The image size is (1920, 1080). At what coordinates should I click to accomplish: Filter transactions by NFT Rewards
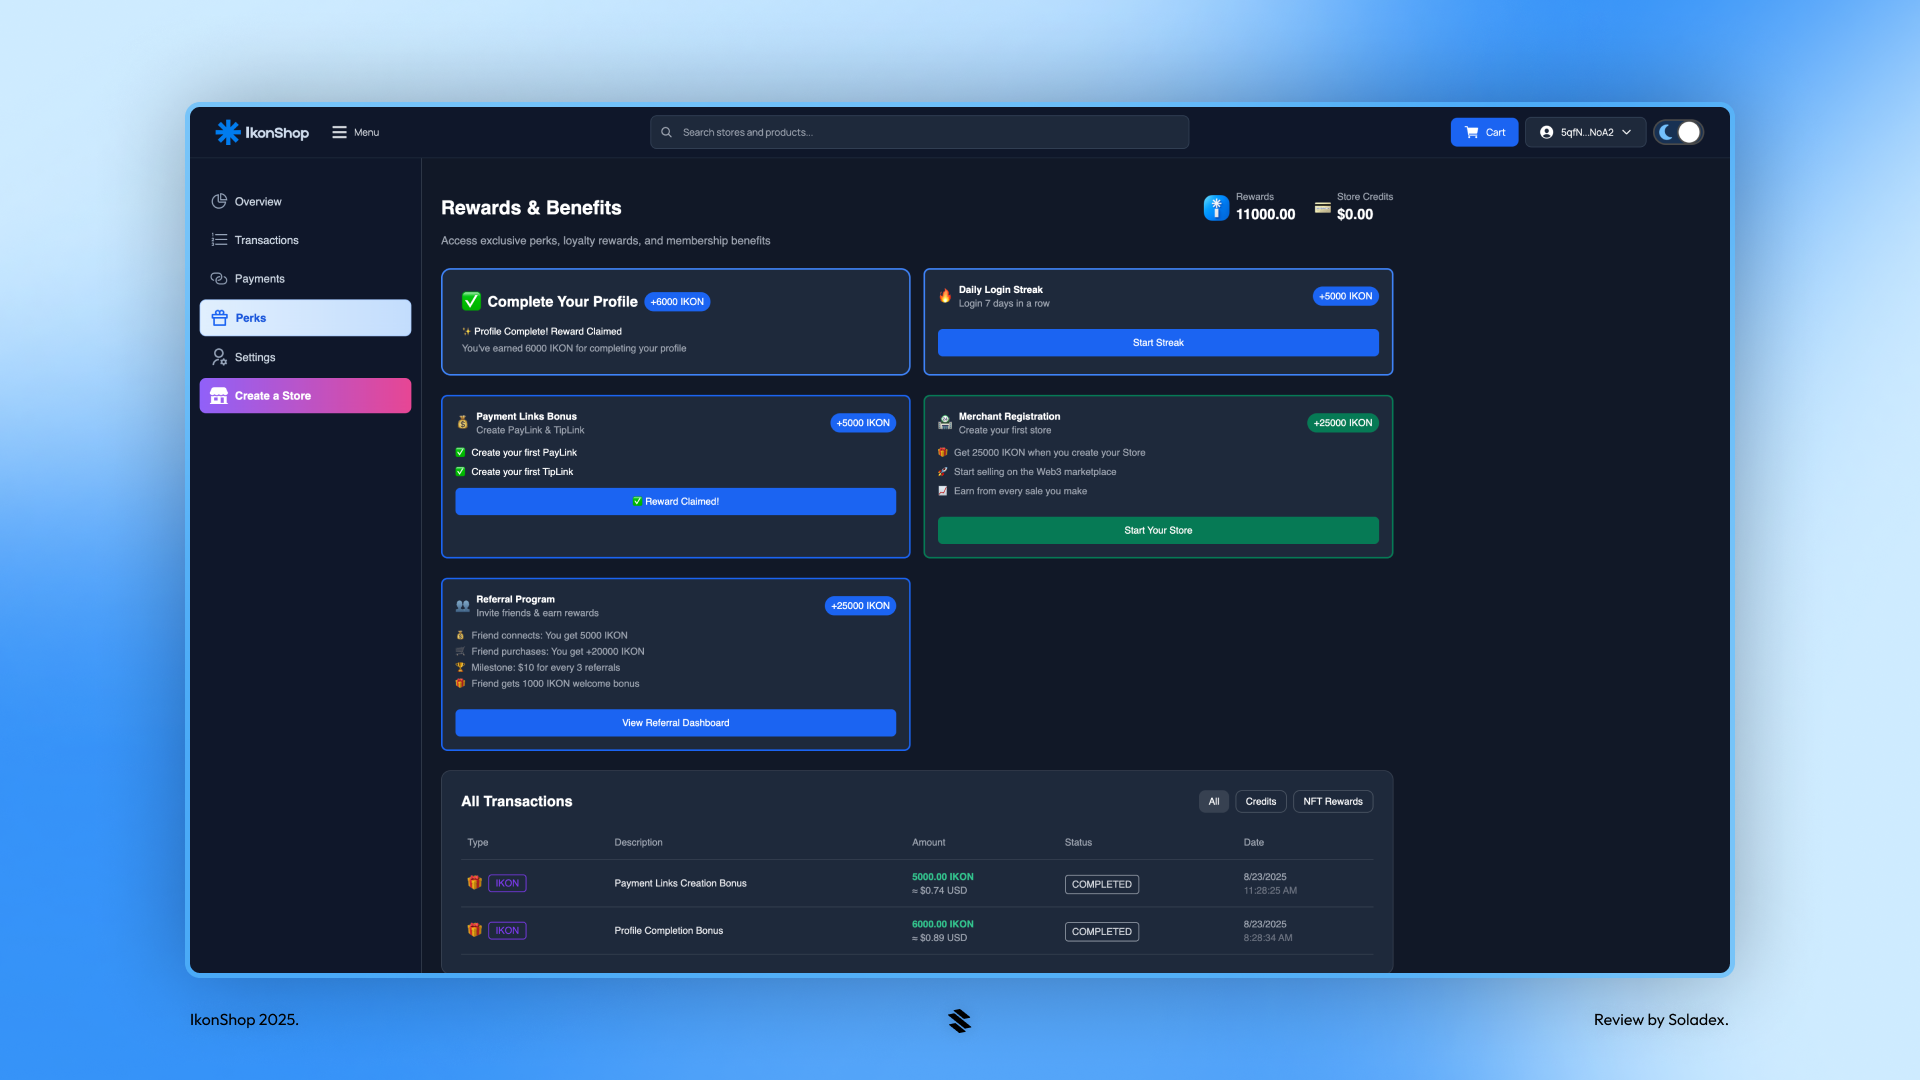[1332, 802]
